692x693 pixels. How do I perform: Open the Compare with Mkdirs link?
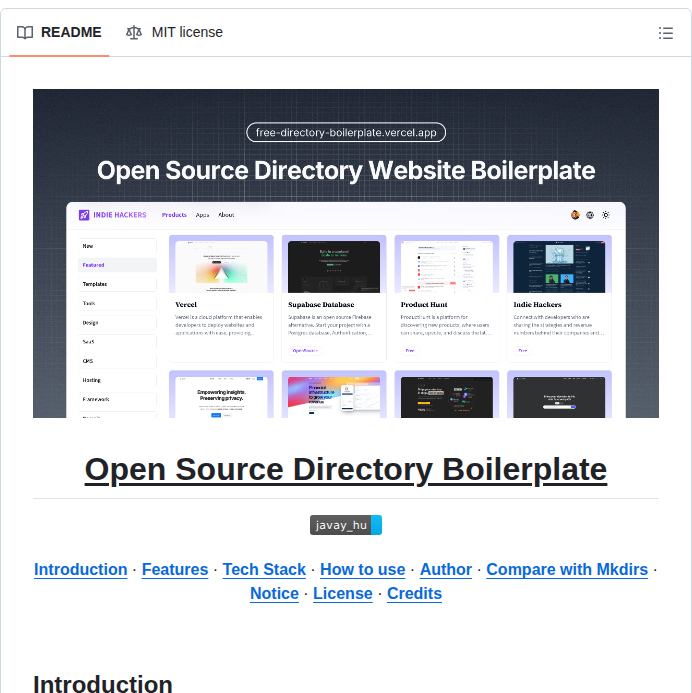pyautogui.click(x=567, y=570)
